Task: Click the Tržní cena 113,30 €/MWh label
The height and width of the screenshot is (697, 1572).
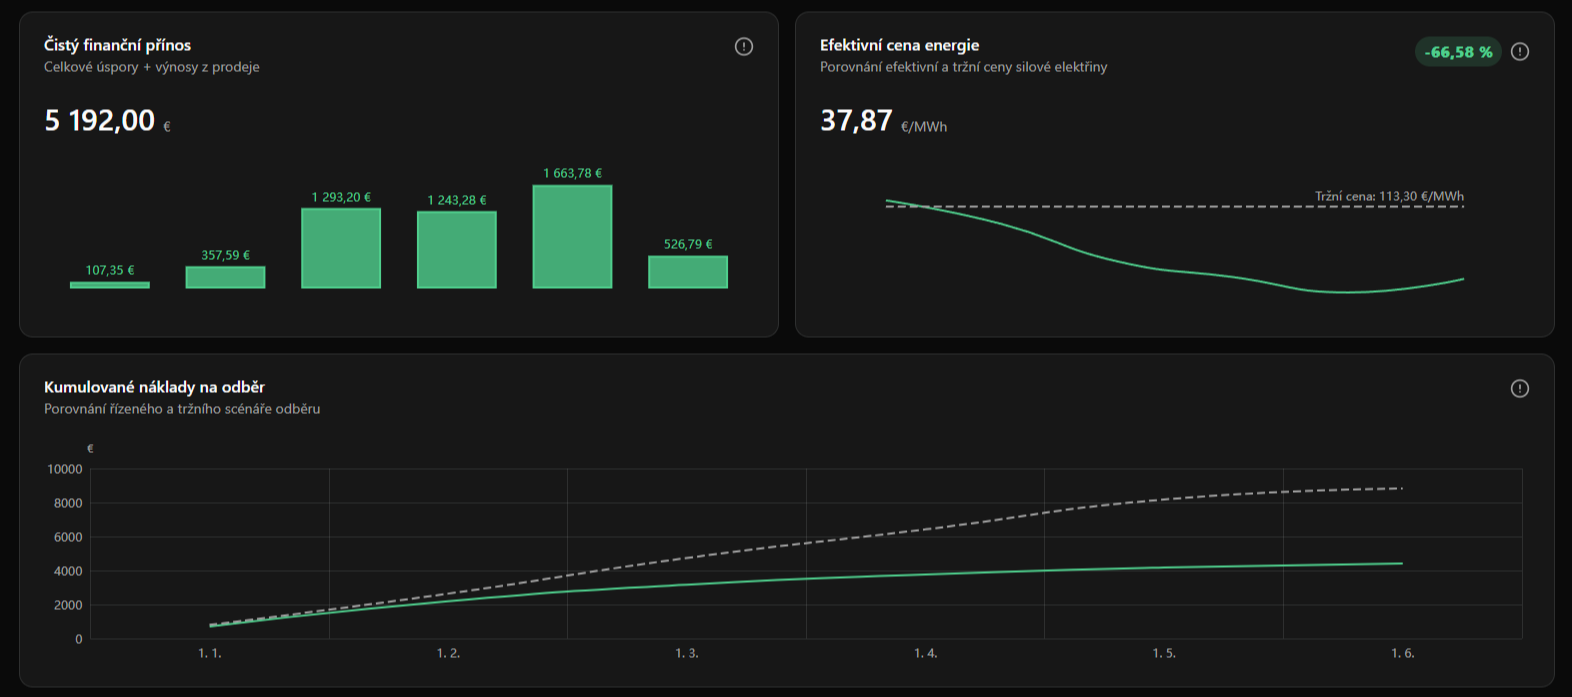Action: click(x=1389, y=196)
